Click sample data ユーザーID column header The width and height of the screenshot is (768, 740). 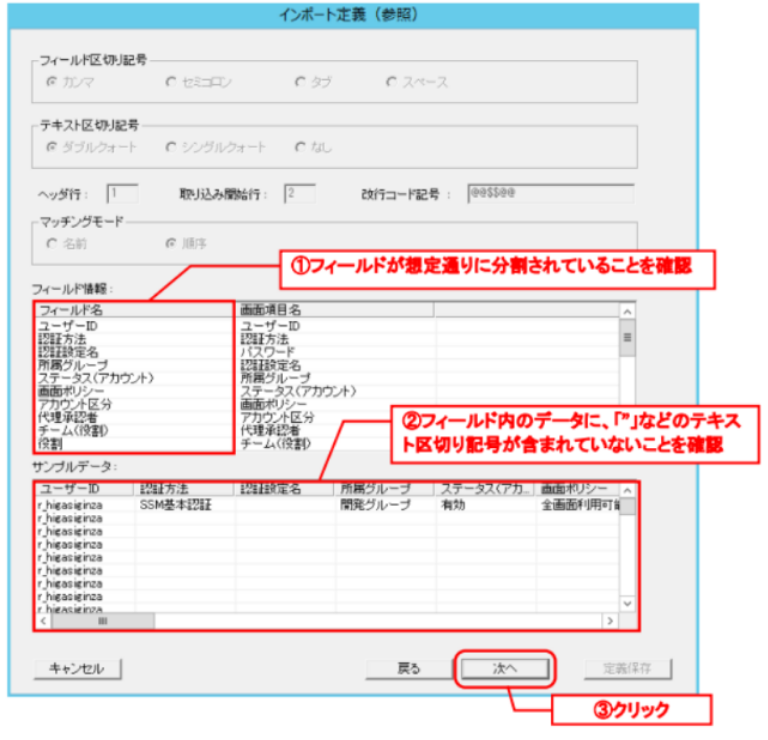[85, 489]
